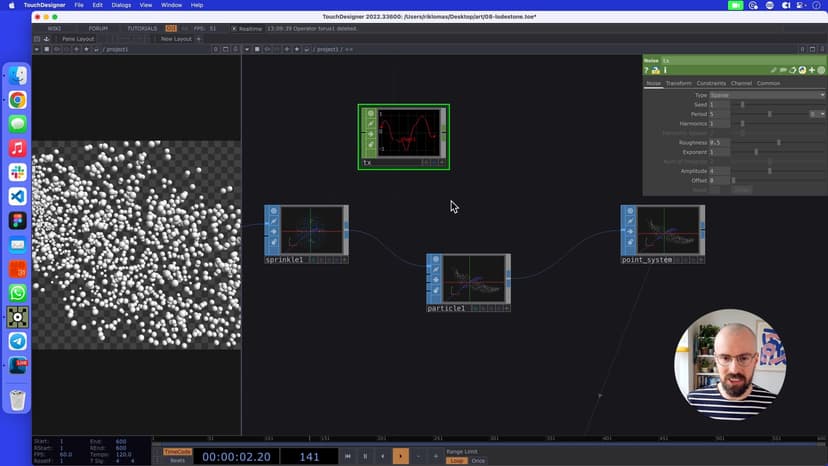Open the Pane Layout dropdown

(77, 39)
